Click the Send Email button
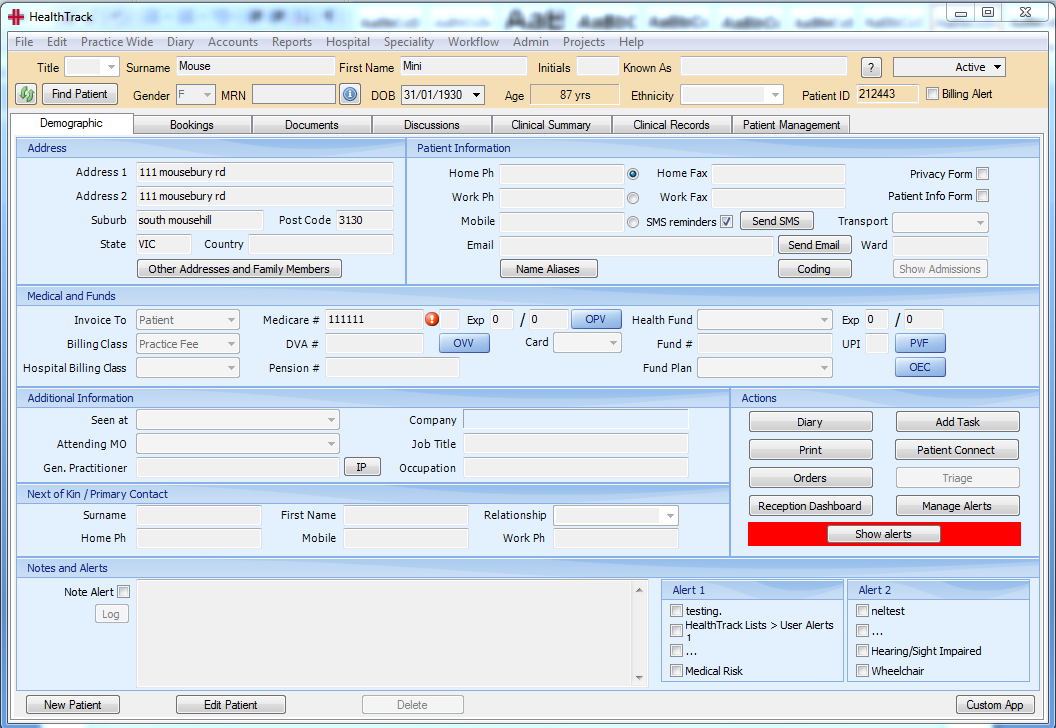The width and height of the screenshot is (1056, 728). coord(814,245)
